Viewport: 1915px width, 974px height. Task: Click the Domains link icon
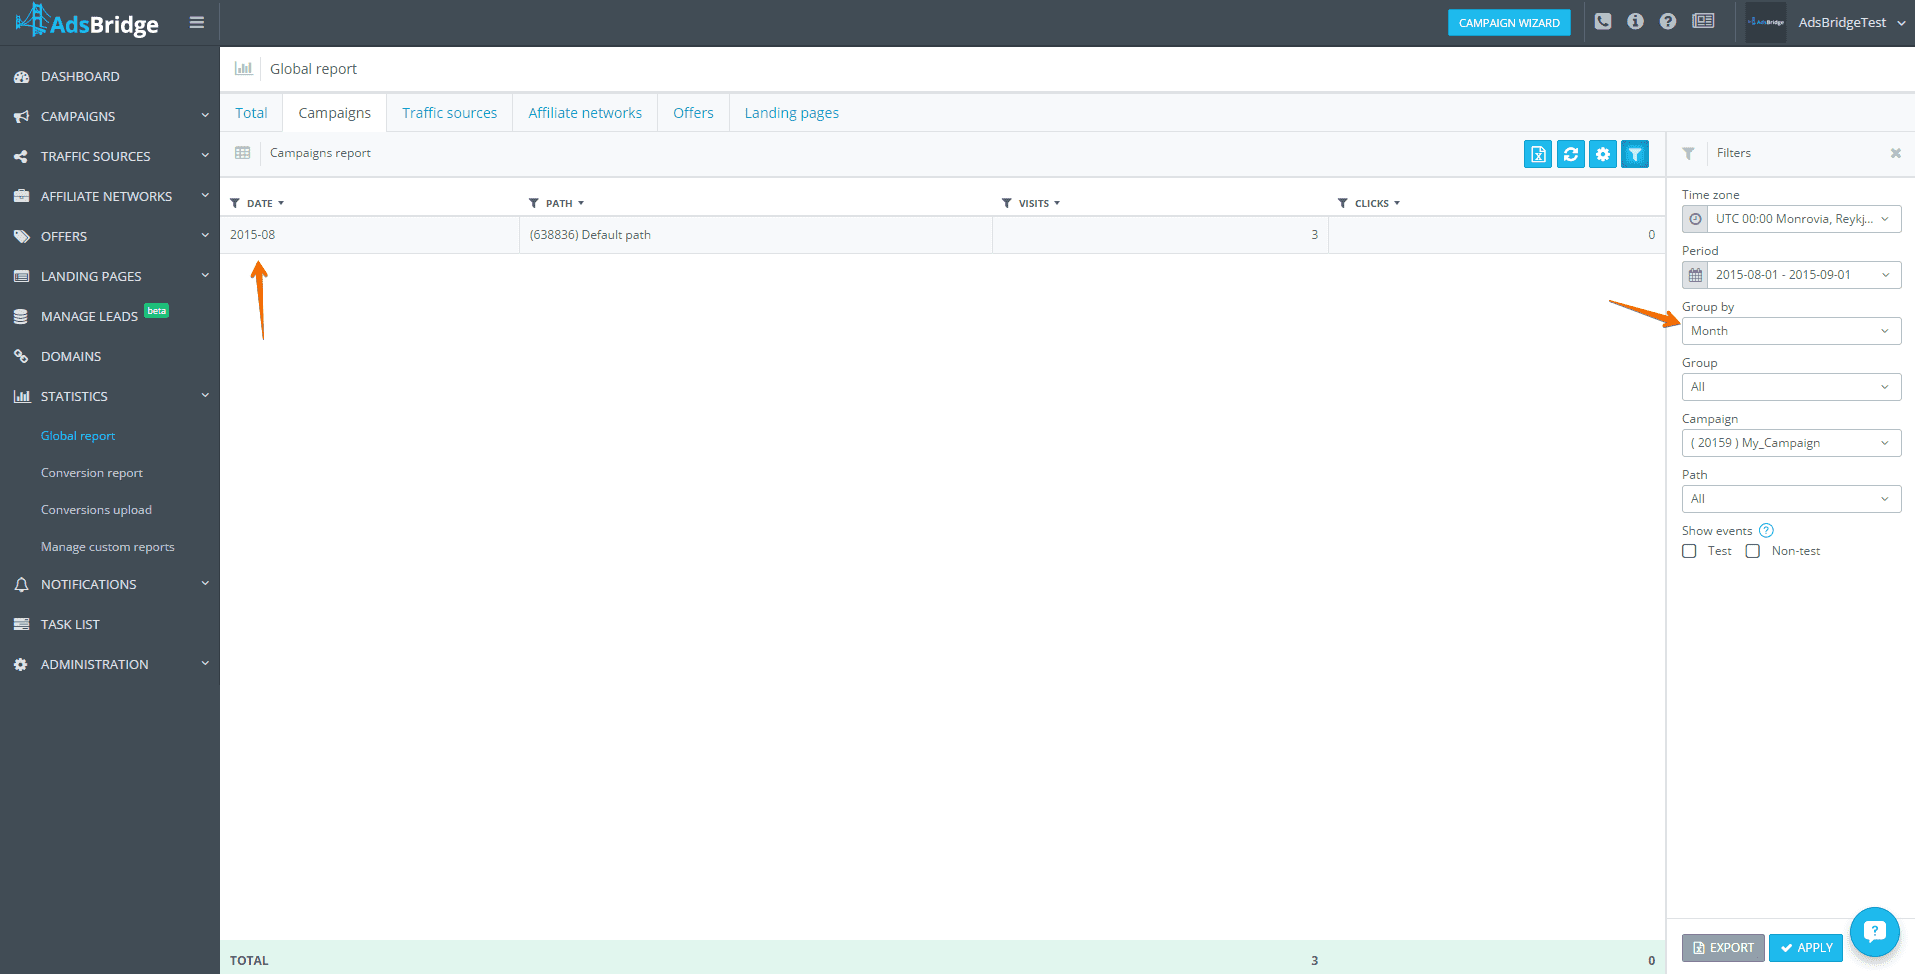point(21,356)
